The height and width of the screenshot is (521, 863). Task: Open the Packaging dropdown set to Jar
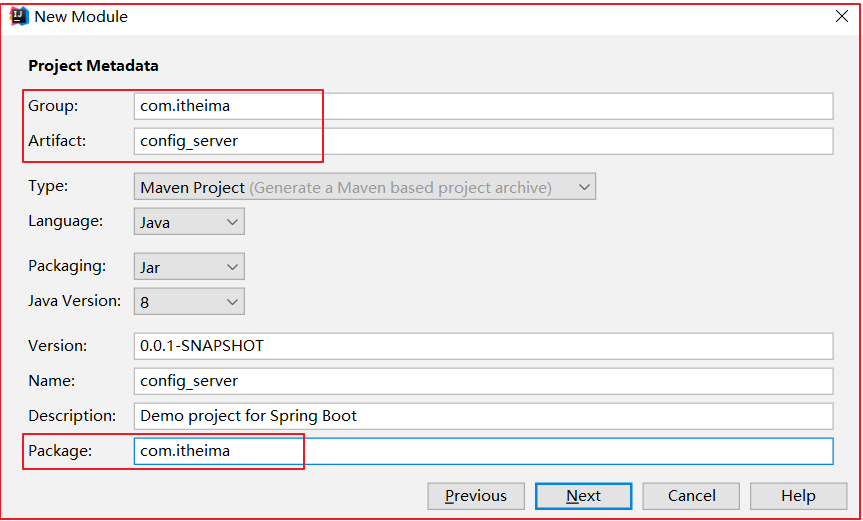(x=189, y=267)
